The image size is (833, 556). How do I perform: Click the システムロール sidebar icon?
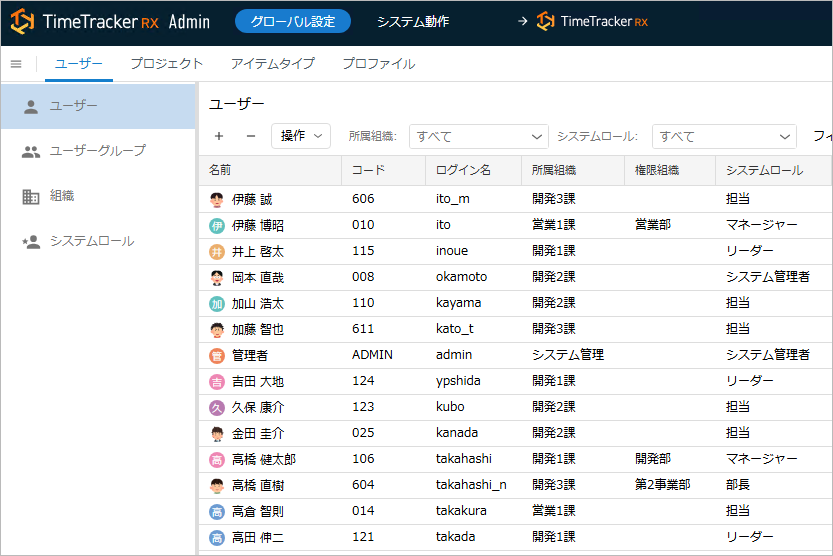(x=31, y=241)
